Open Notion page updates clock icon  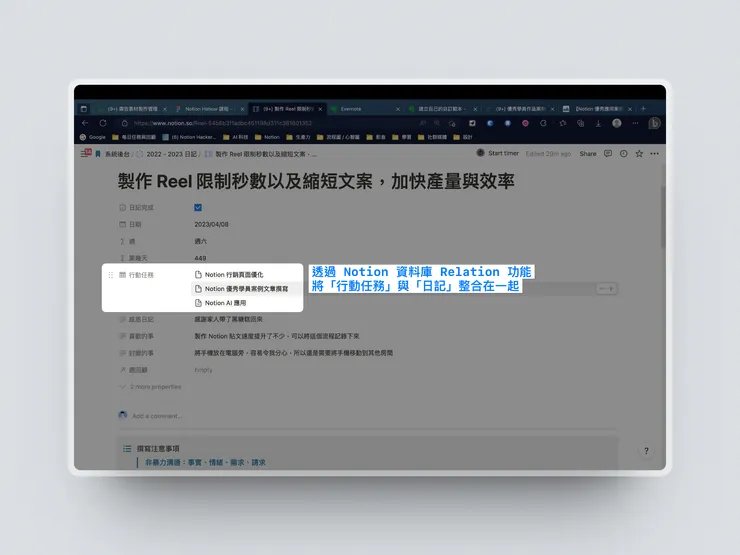(623, 153)
